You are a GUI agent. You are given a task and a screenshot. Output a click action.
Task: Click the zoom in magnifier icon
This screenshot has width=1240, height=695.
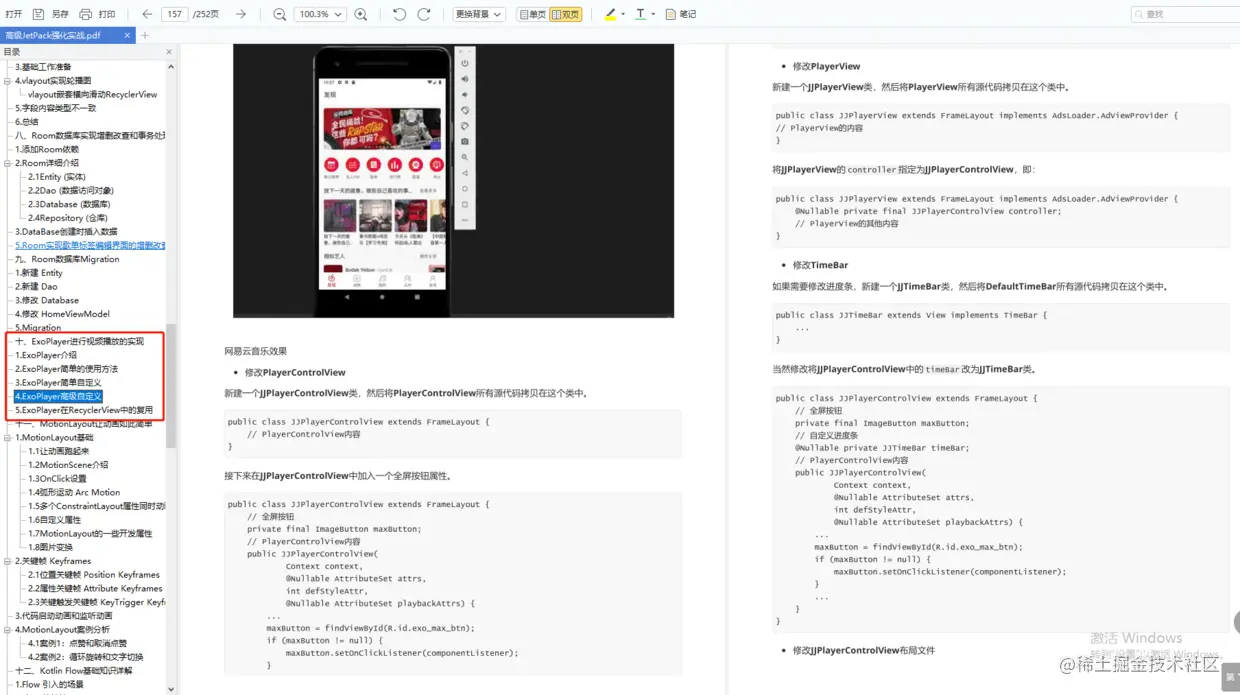click(x=360, y=14)
